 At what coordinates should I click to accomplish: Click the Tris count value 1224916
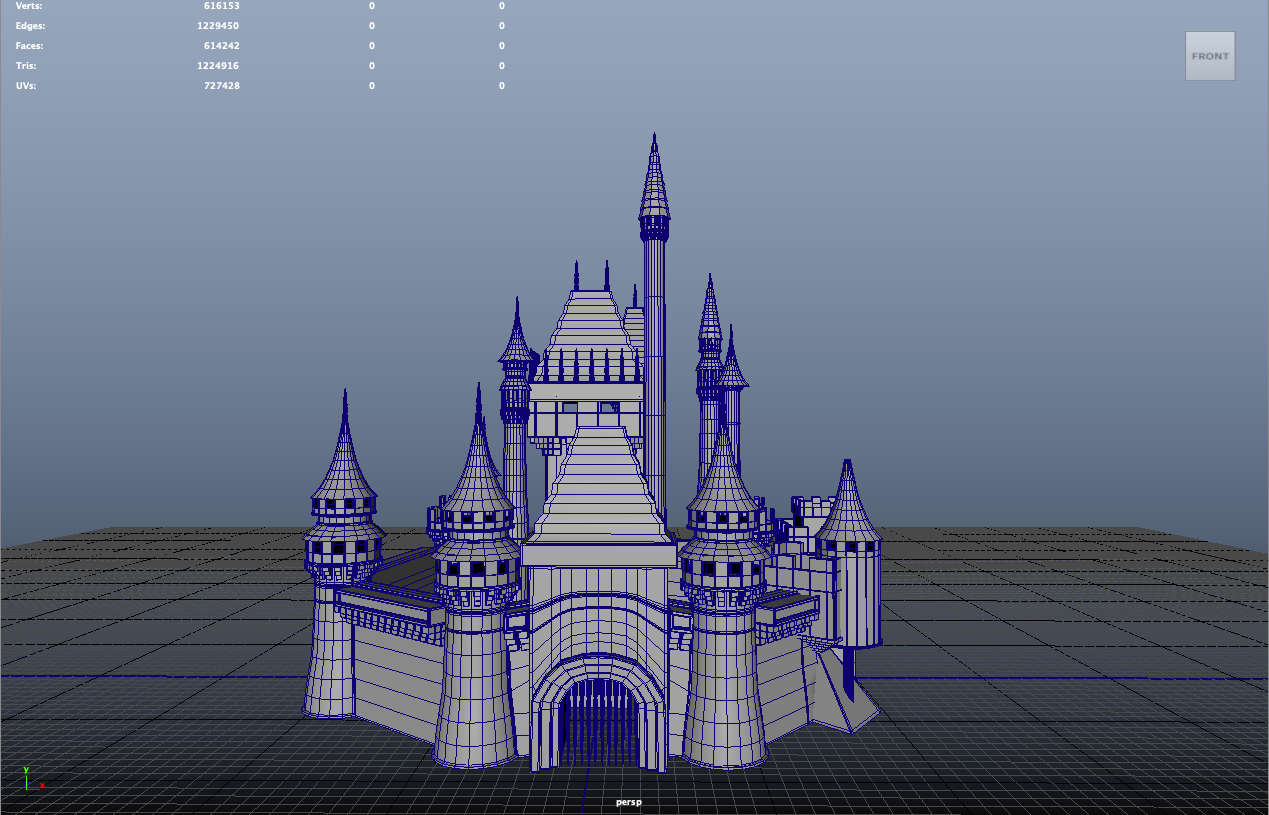pyautogui.click(x=218, y=66)
